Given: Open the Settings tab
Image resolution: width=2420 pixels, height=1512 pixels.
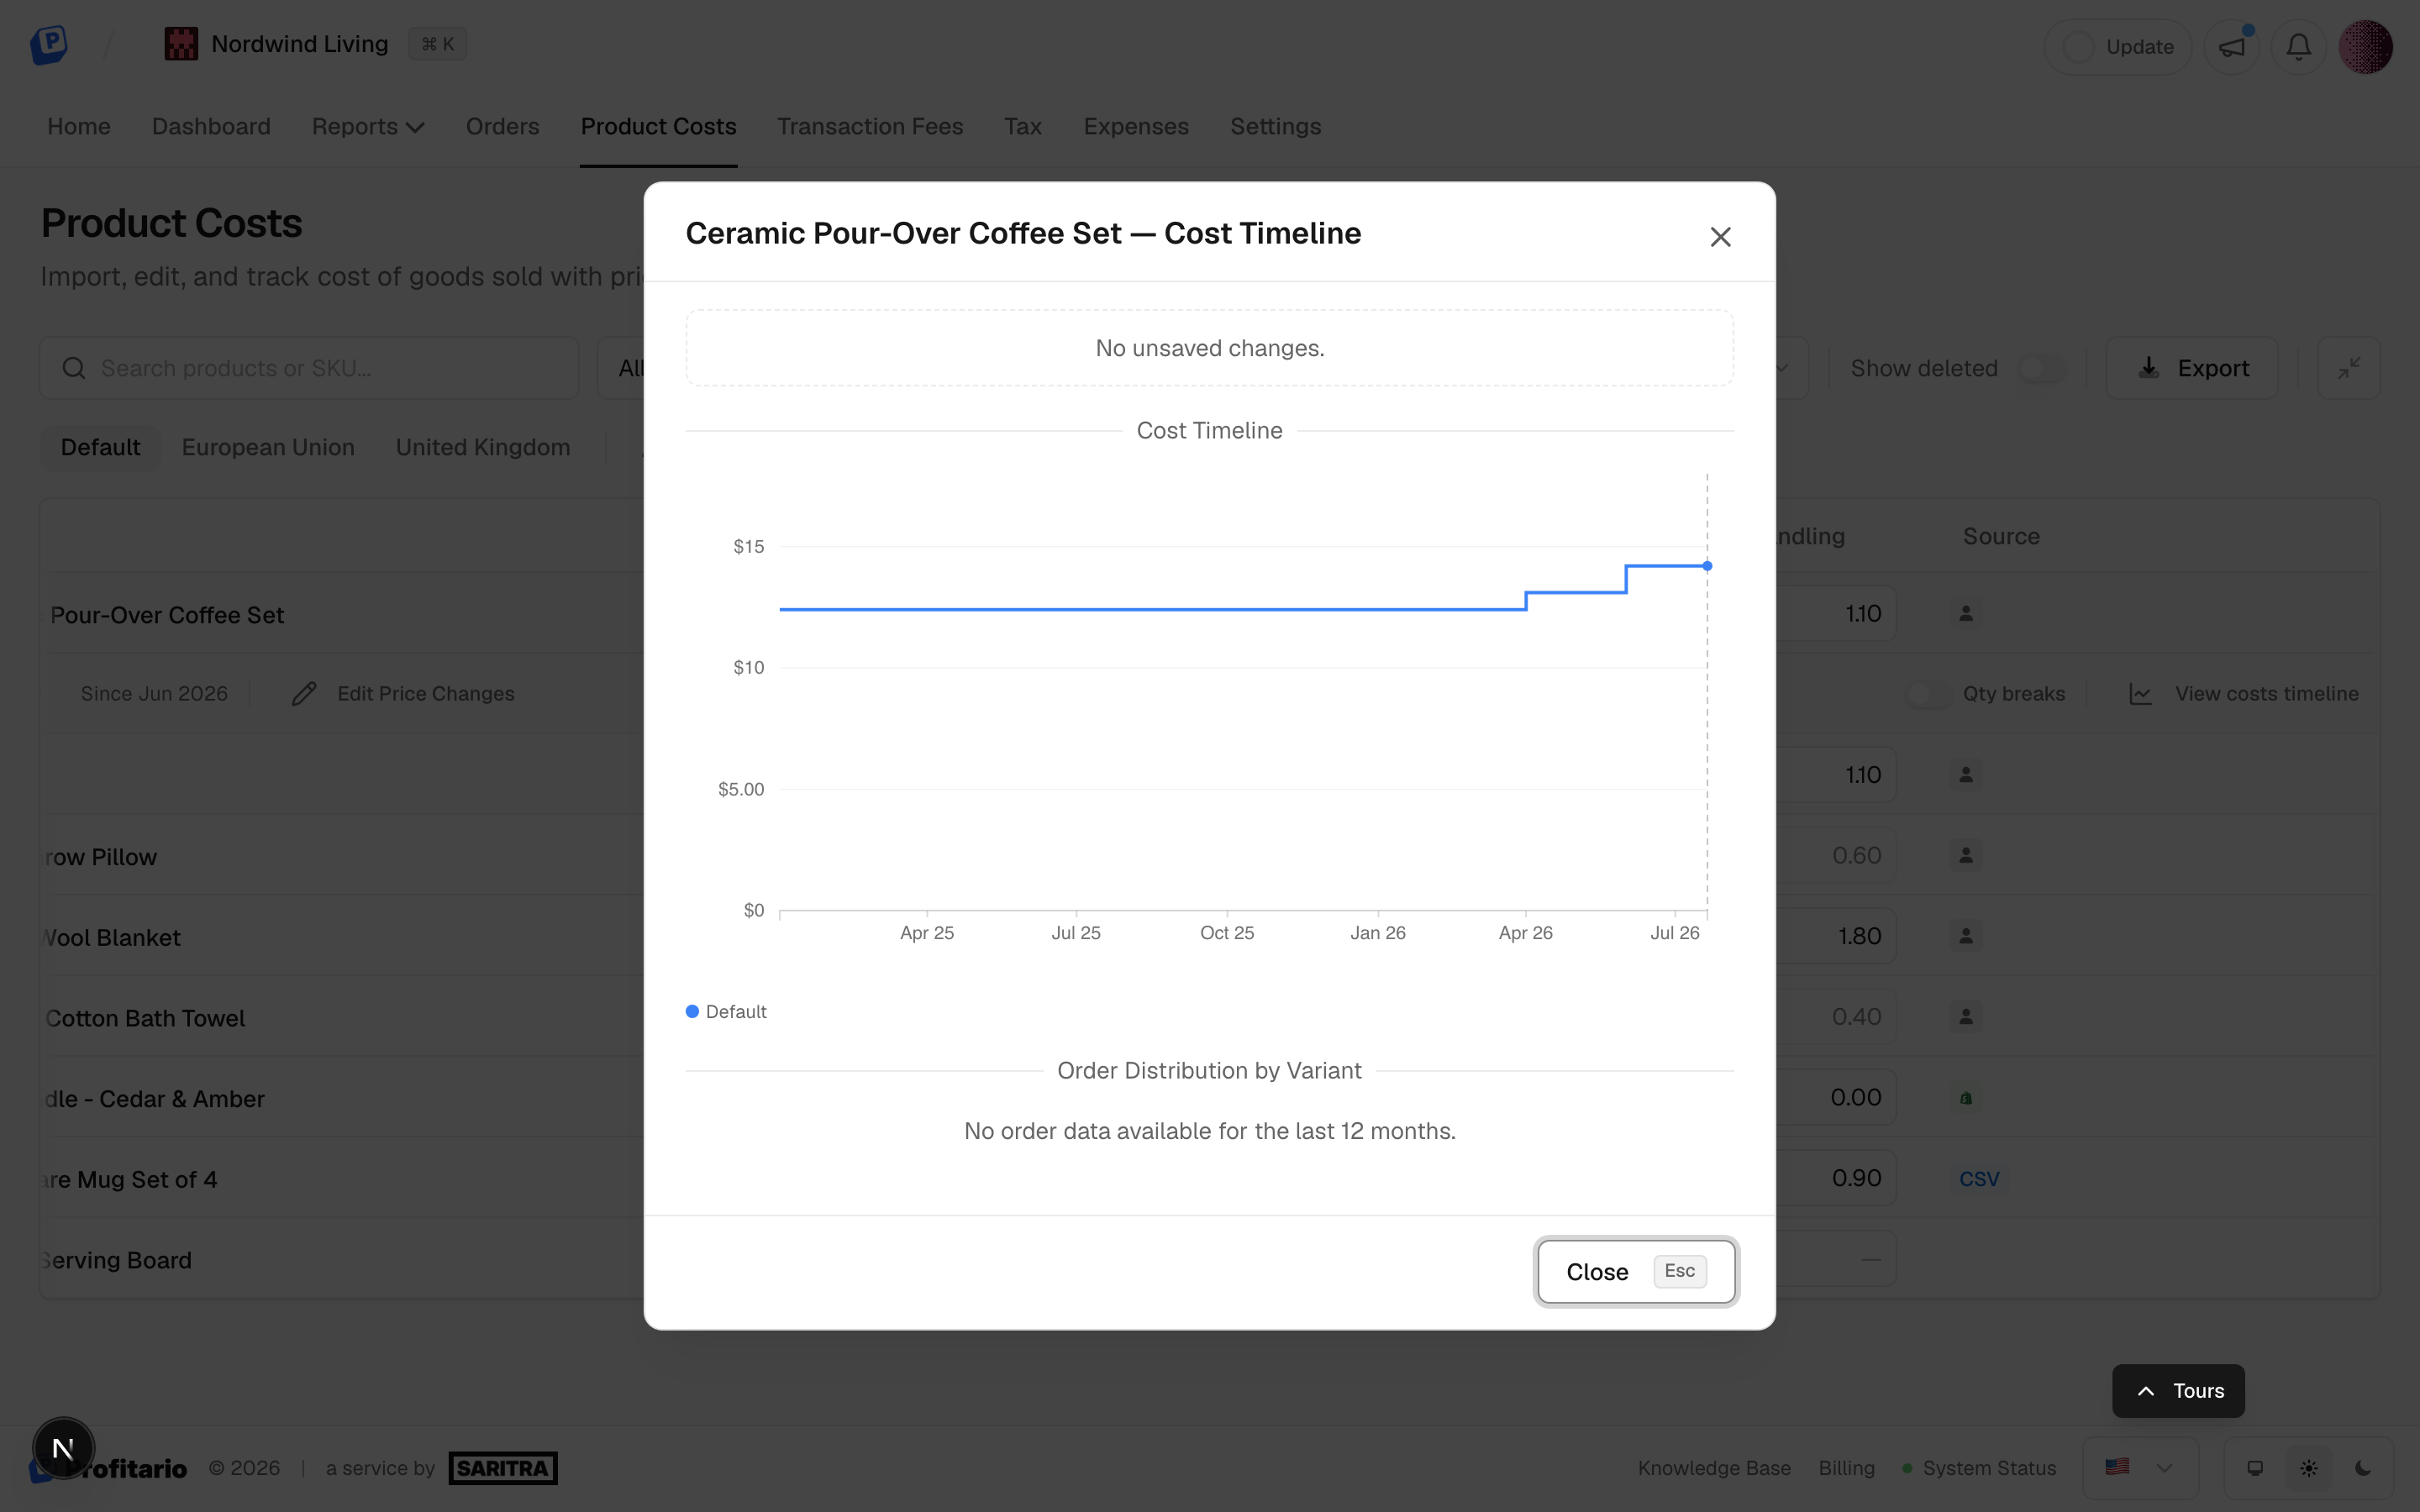Looking at the screenshot, I should pyautogui.click(x=1275, y=126).
